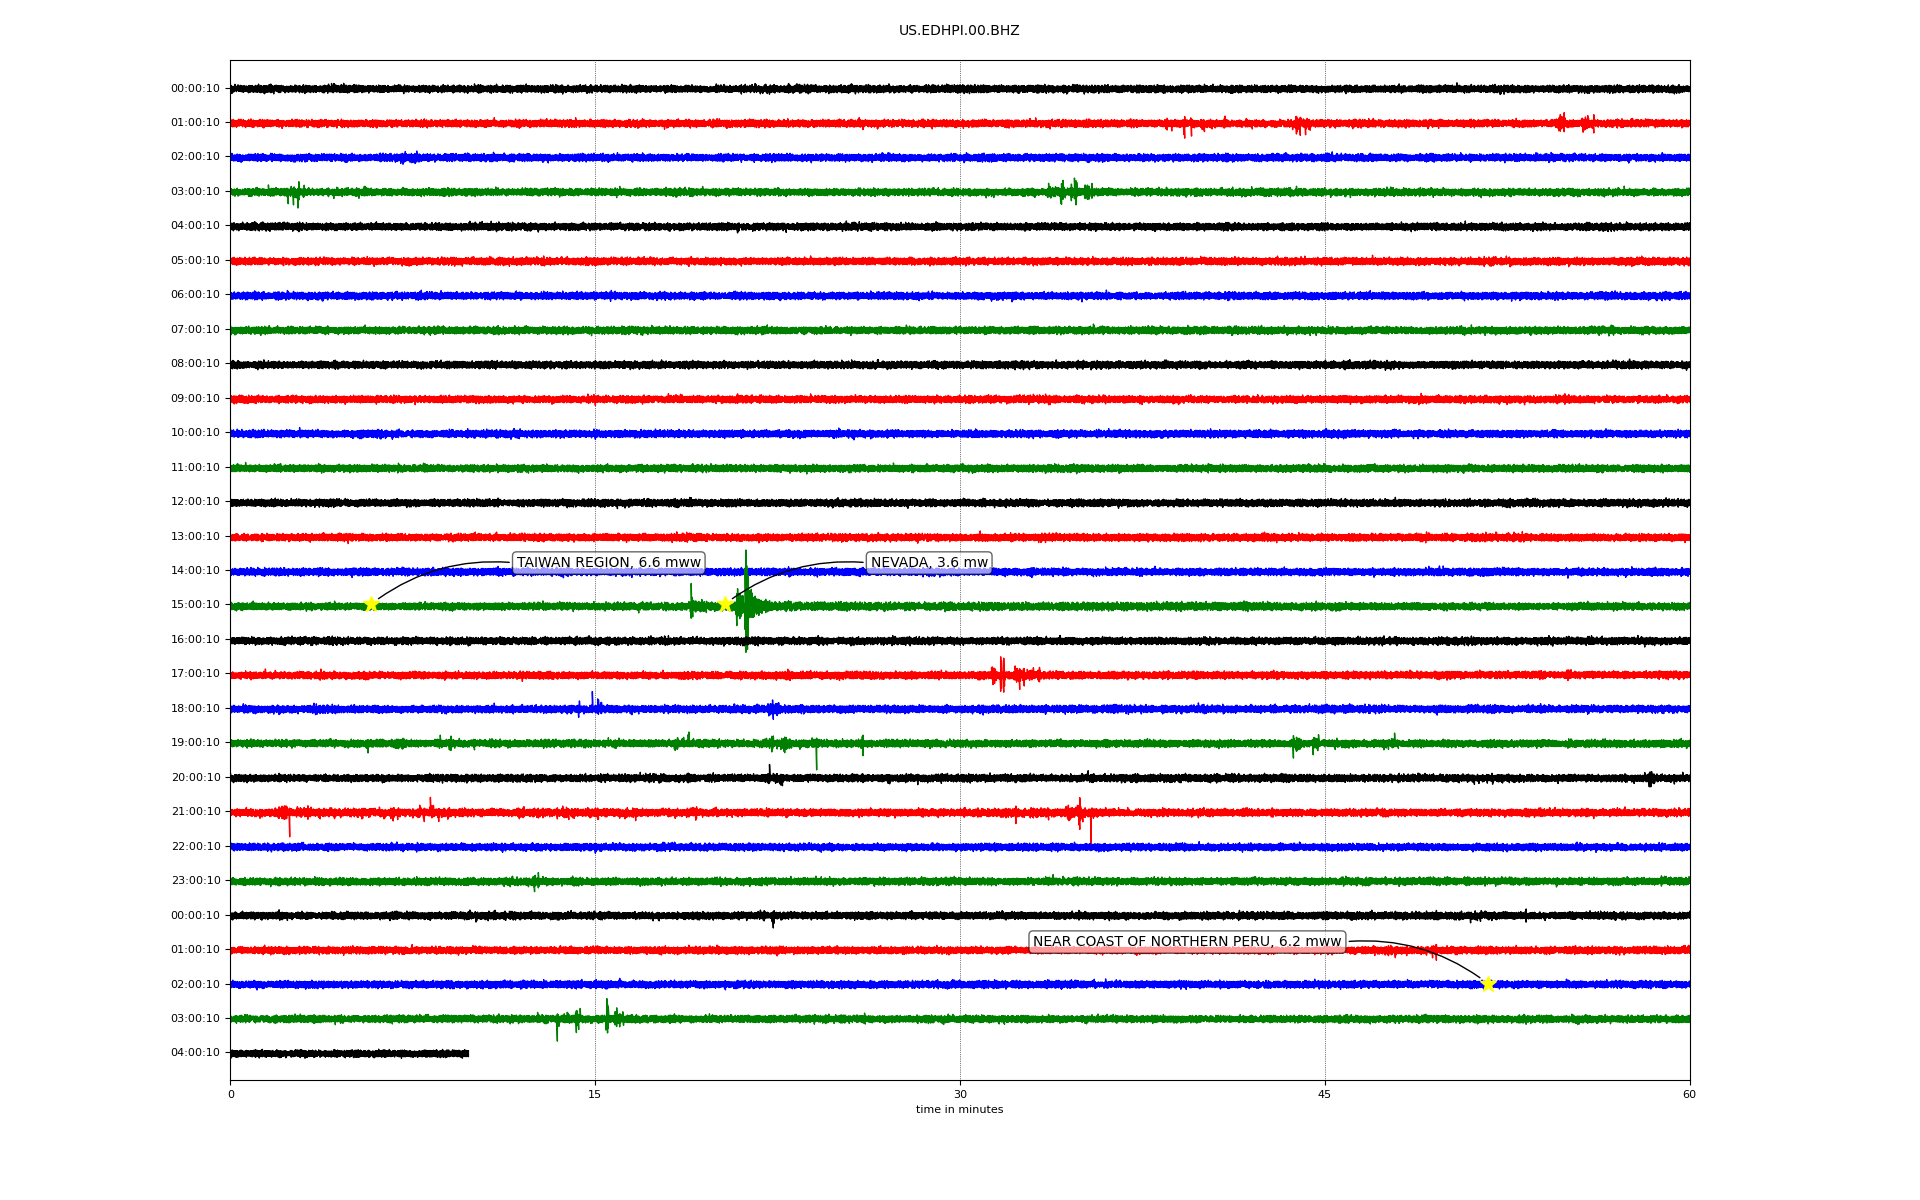The image size is (1920, 1200).
Task: Click the short black trace at 04:00:10
Action: coord(350,1053)
